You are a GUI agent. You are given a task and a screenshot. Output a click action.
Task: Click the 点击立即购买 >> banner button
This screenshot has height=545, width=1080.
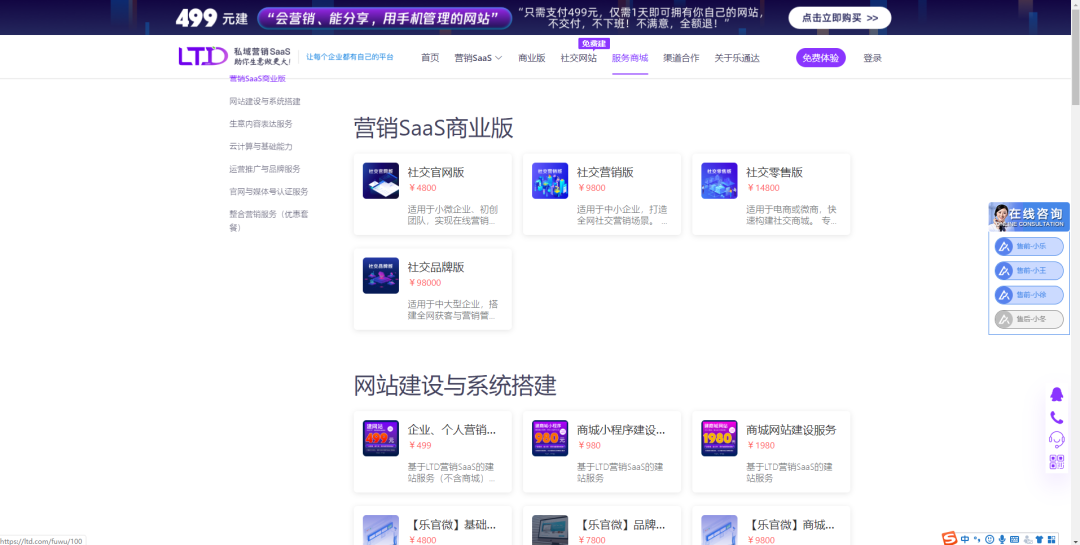pos(840,18)
